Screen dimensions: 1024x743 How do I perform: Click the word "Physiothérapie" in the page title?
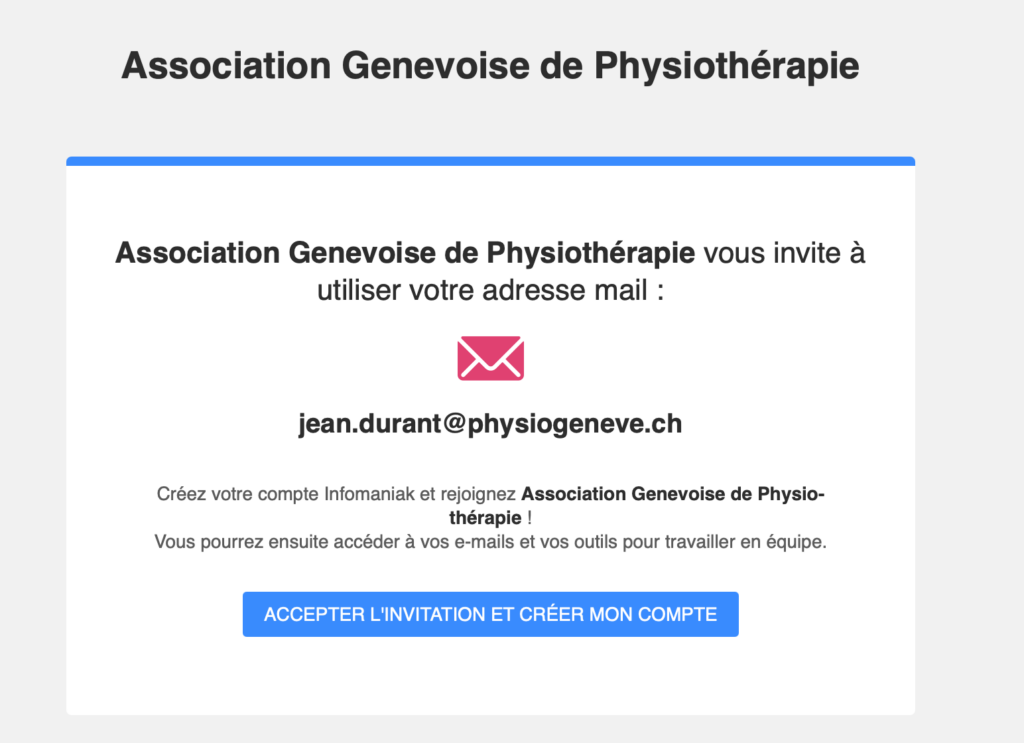(x=726, y=67)
